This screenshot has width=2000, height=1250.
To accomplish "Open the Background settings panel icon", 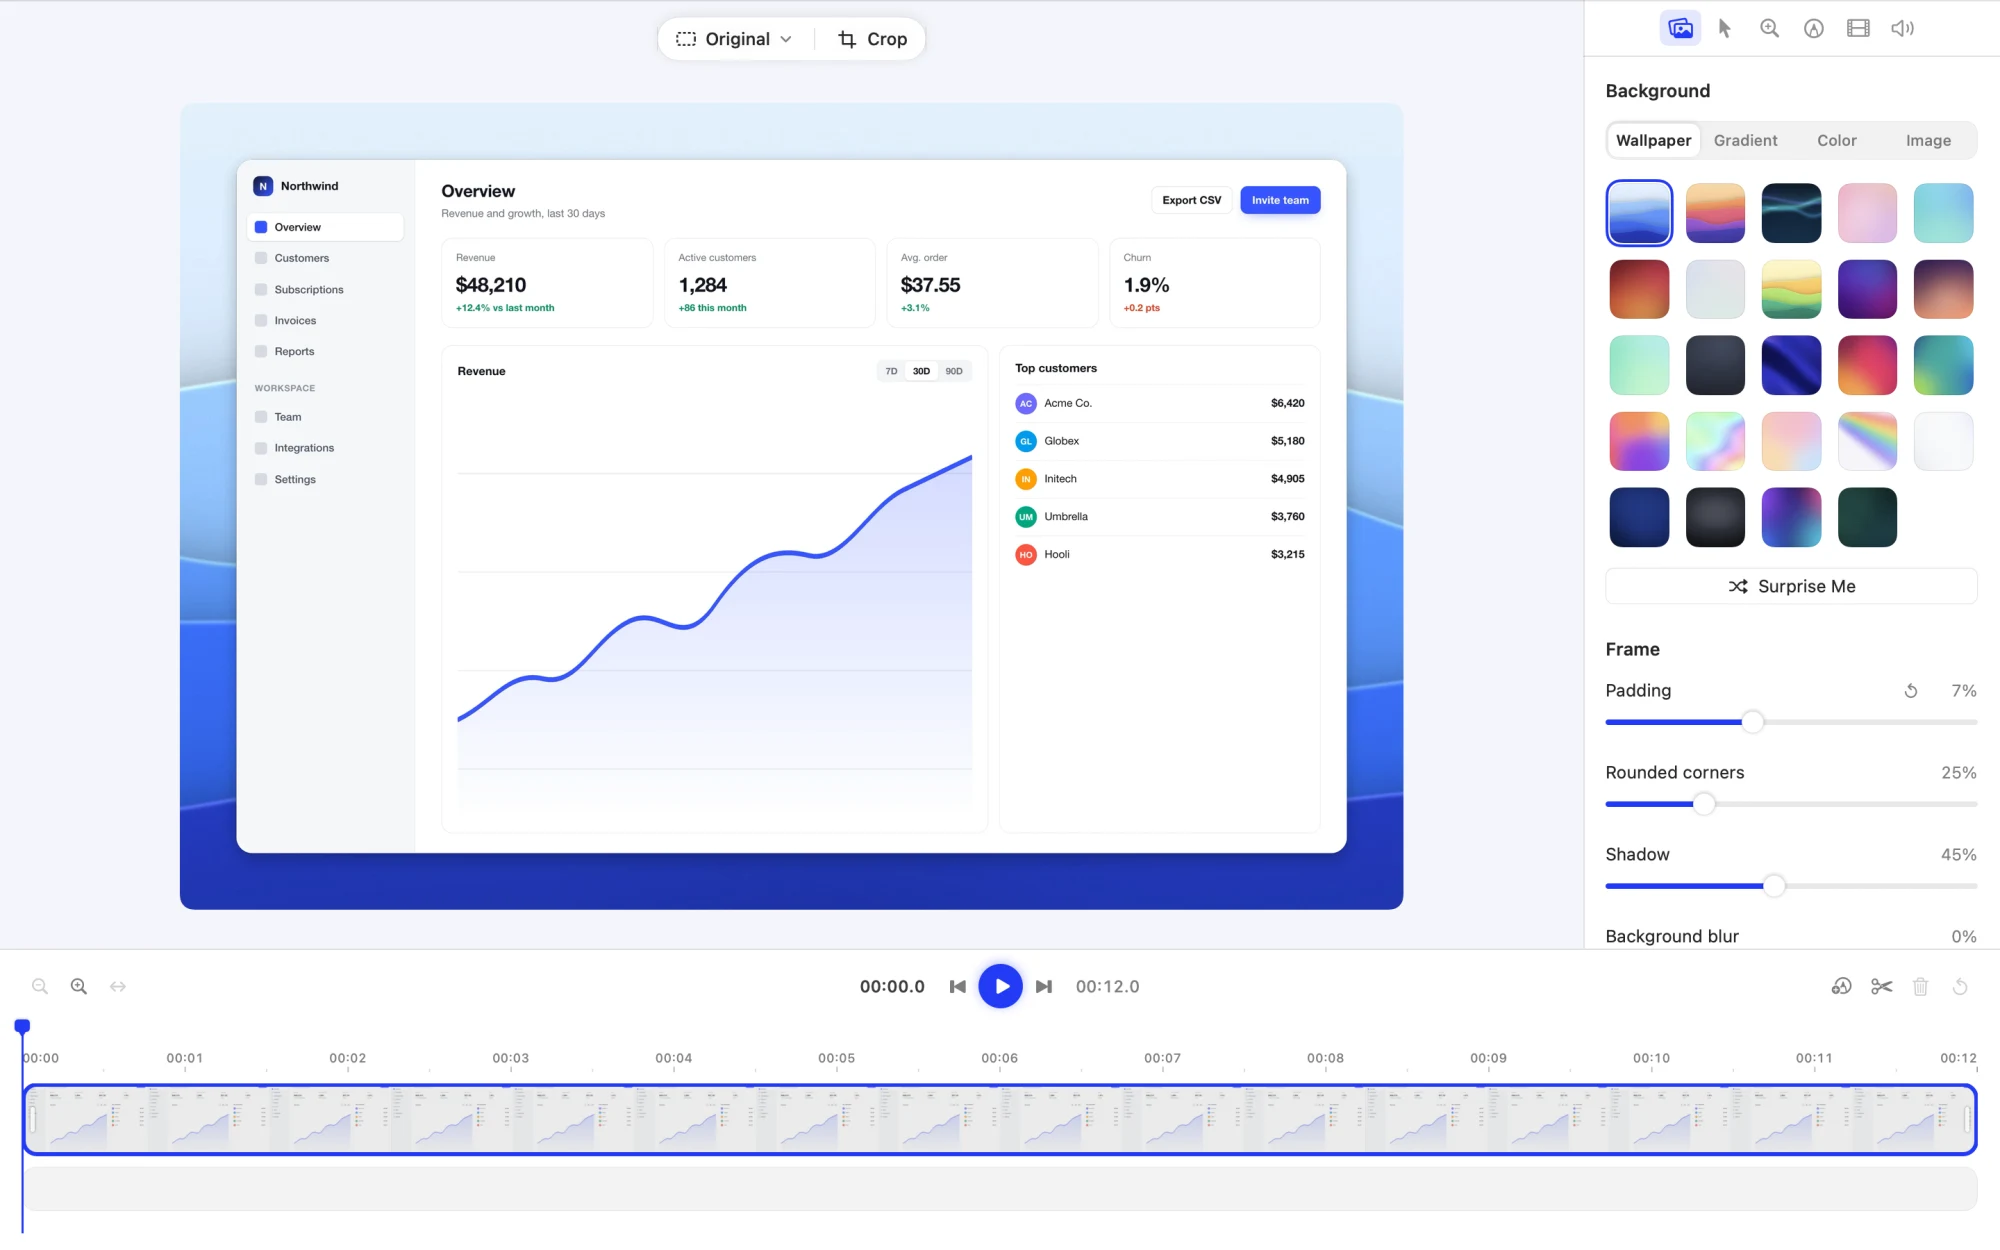I will 1680,28.
